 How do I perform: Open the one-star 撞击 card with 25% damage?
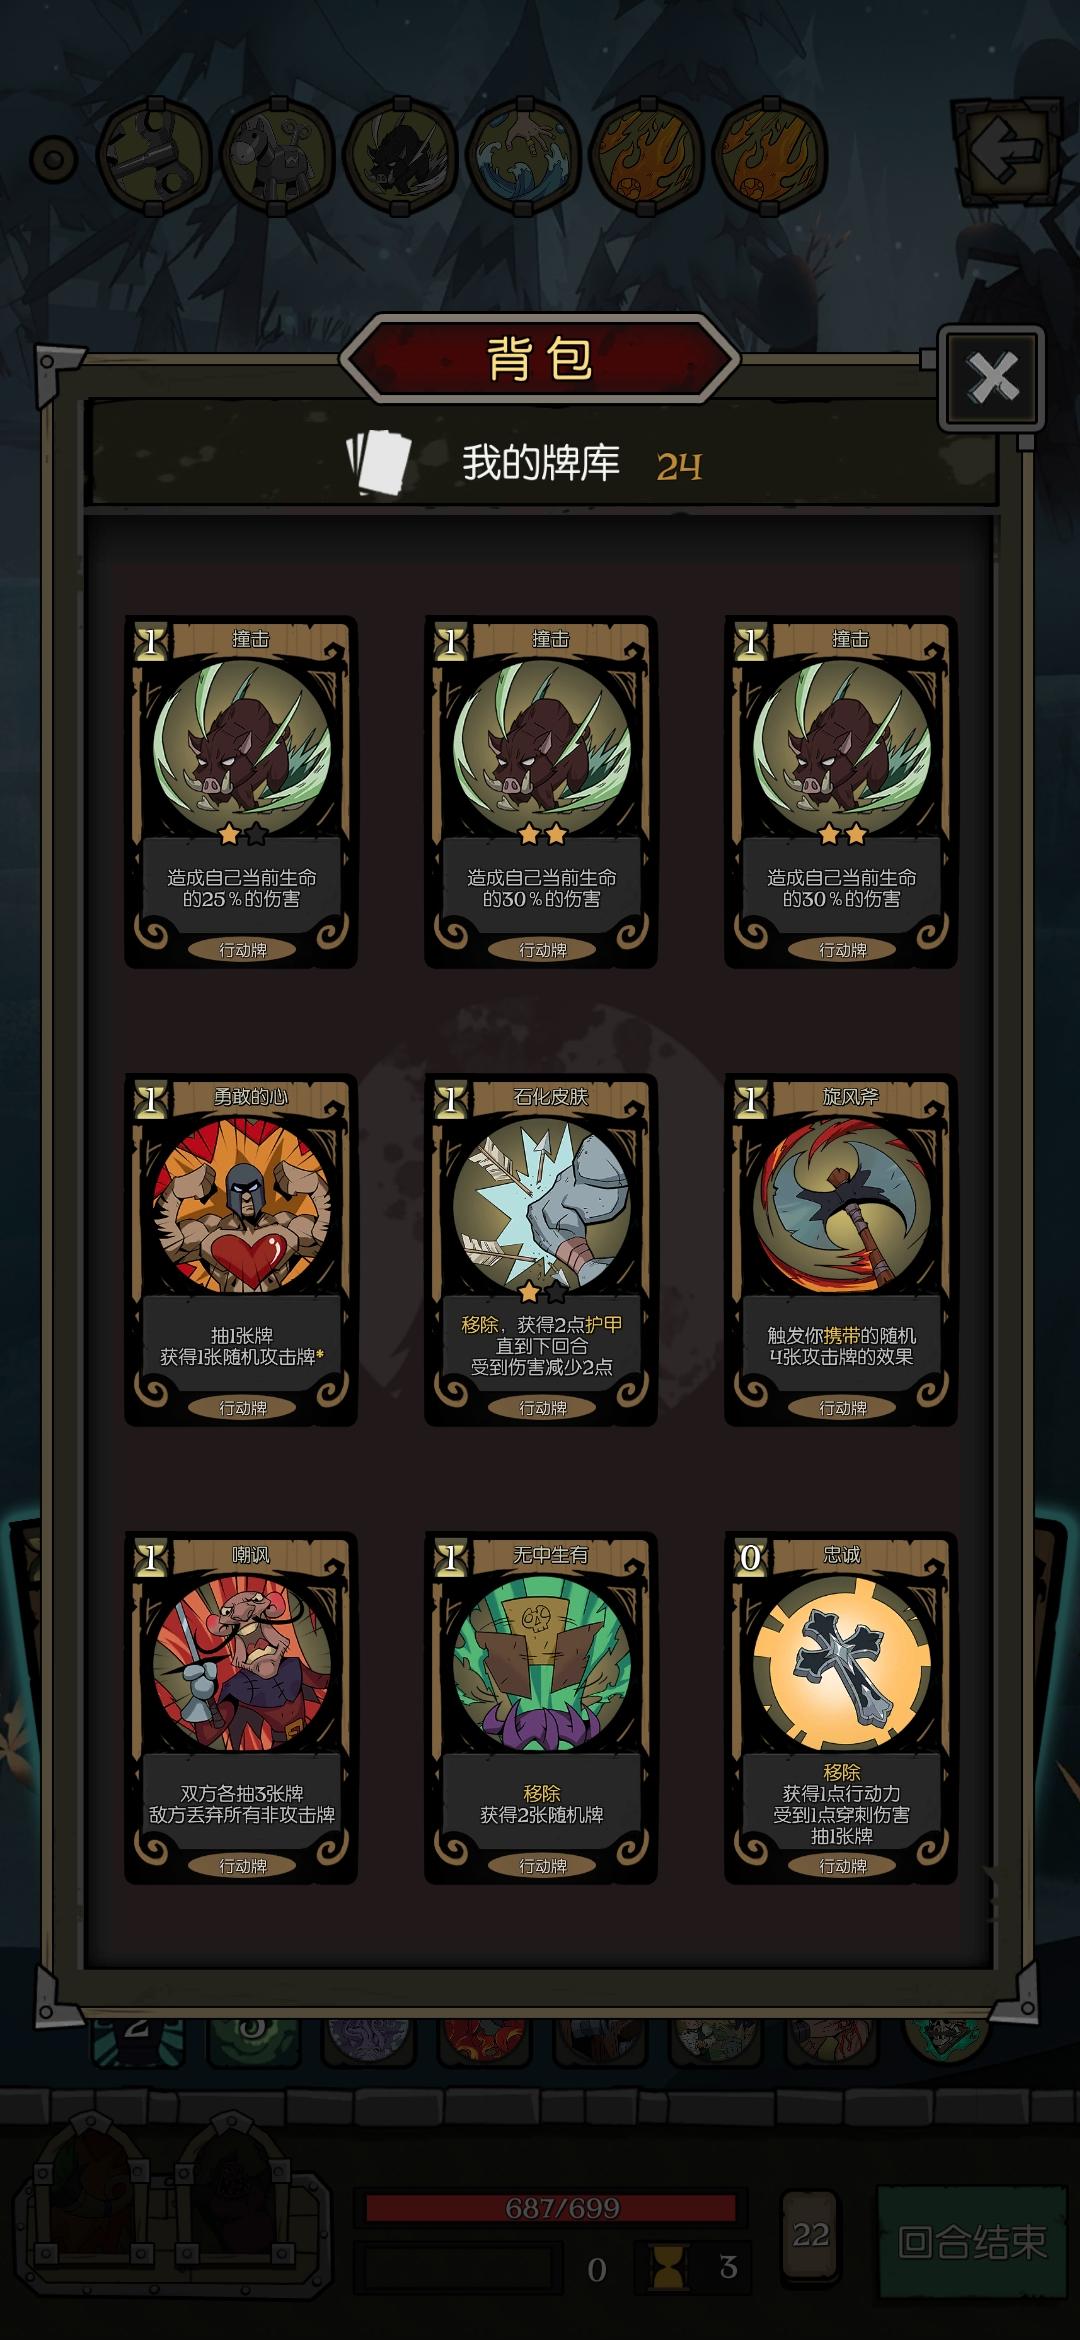[241, 792]
